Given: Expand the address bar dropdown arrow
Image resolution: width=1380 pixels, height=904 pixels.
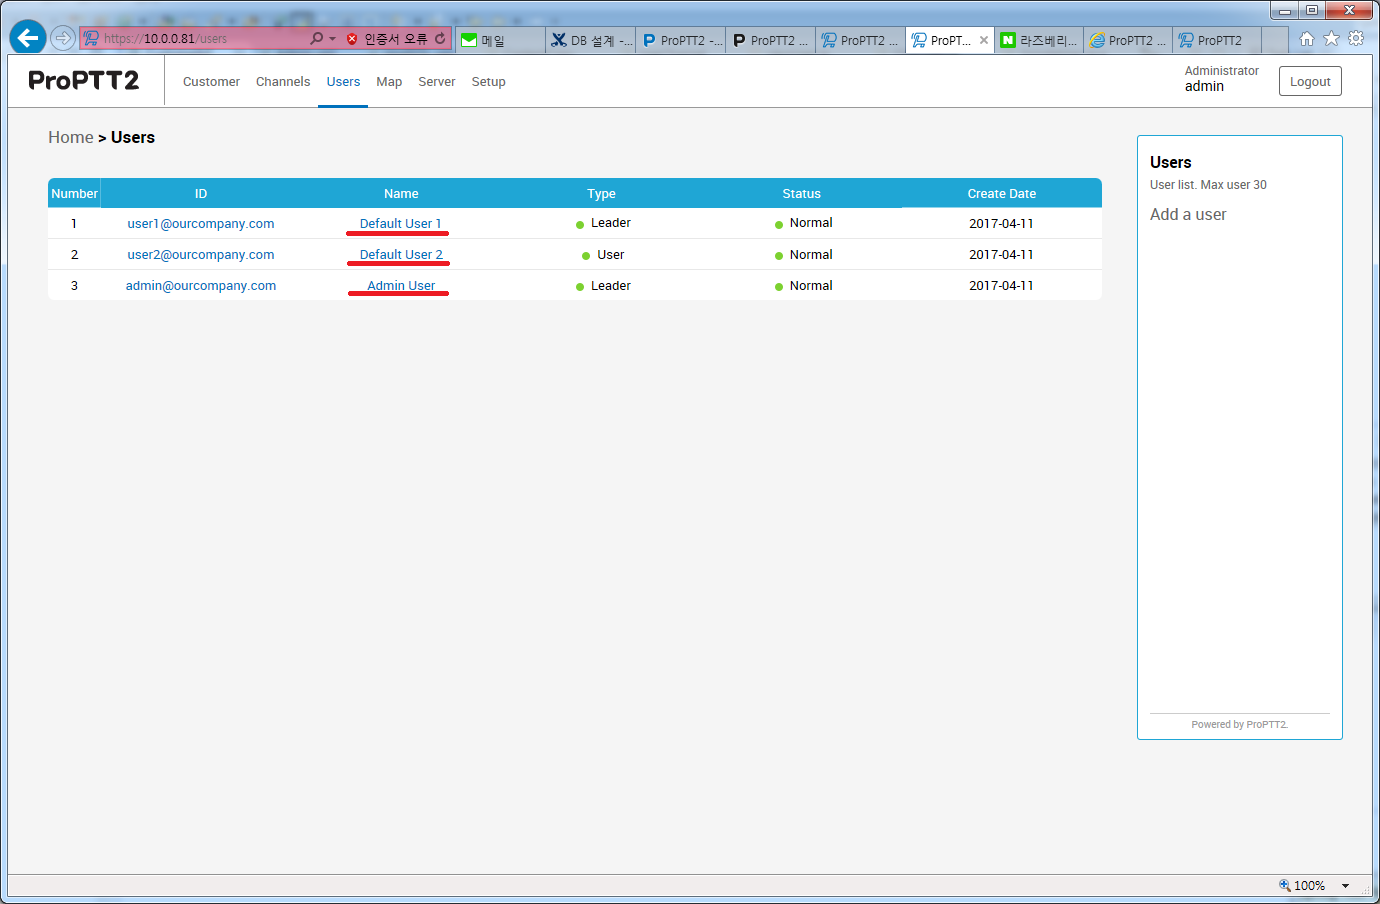Looking at the screenshot, I should (332, 39).
